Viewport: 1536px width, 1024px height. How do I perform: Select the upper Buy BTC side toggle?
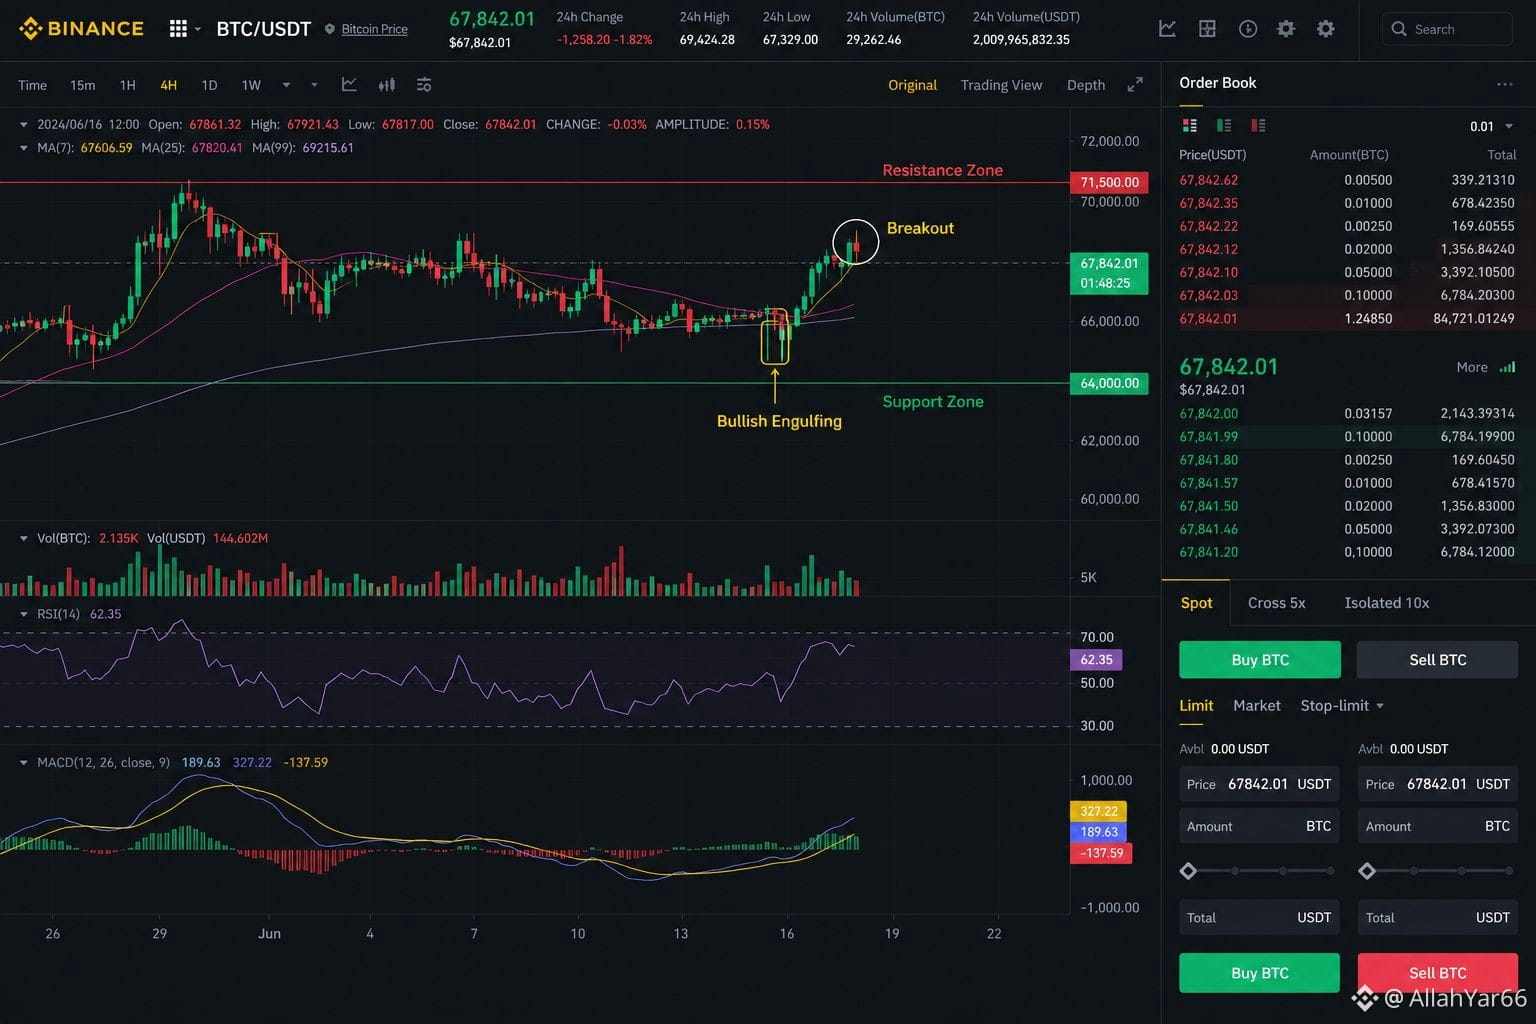(x=1260, y=660)
